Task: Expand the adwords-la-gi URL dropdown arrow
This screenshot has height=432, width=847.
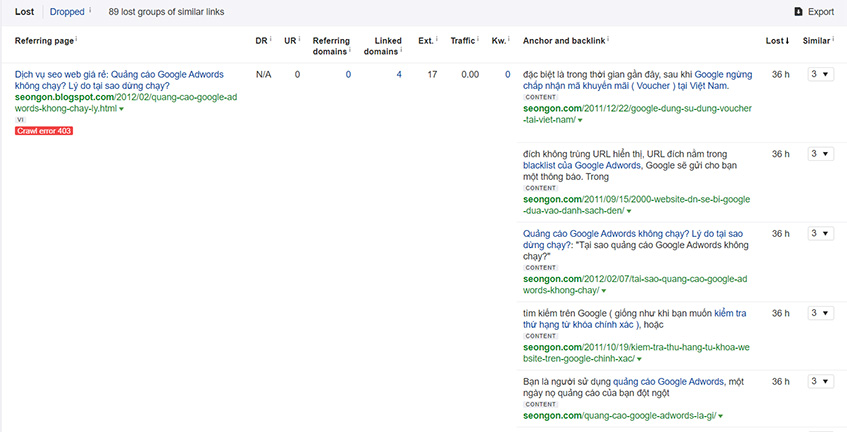Action: [x=721, y=416]
